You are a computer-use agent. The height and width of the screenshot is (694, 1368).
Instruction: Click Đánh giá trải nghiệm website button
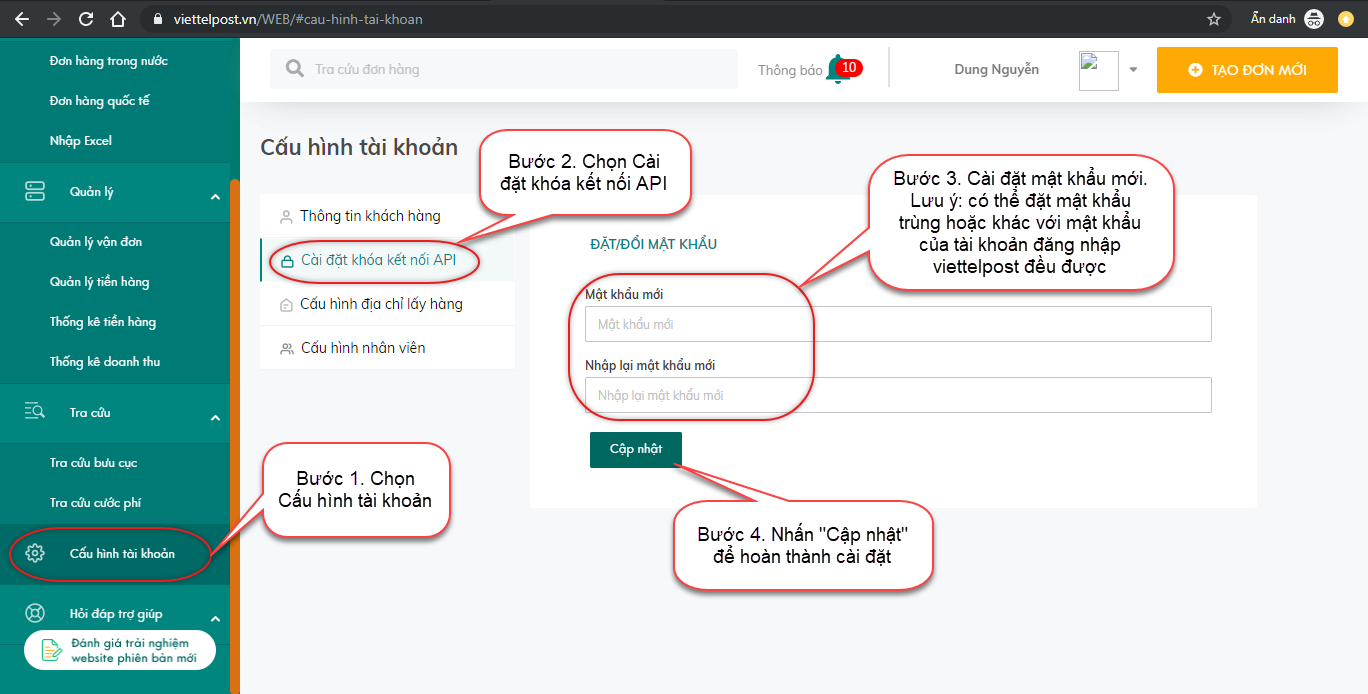[120, 650]
